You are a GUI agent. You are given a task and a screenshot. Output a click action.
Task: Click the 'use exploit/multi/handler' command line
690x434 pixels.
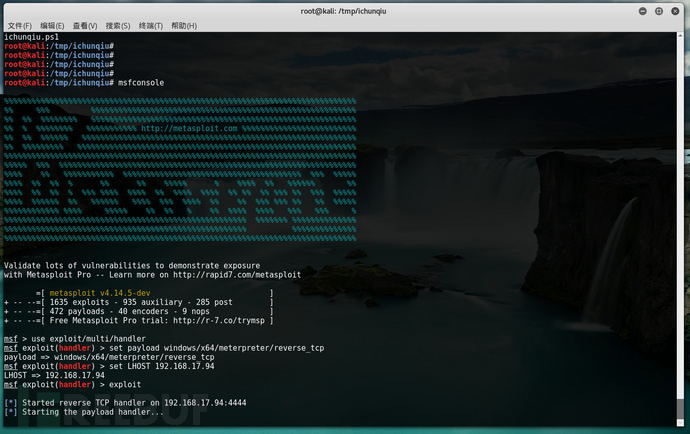point(88,339)
